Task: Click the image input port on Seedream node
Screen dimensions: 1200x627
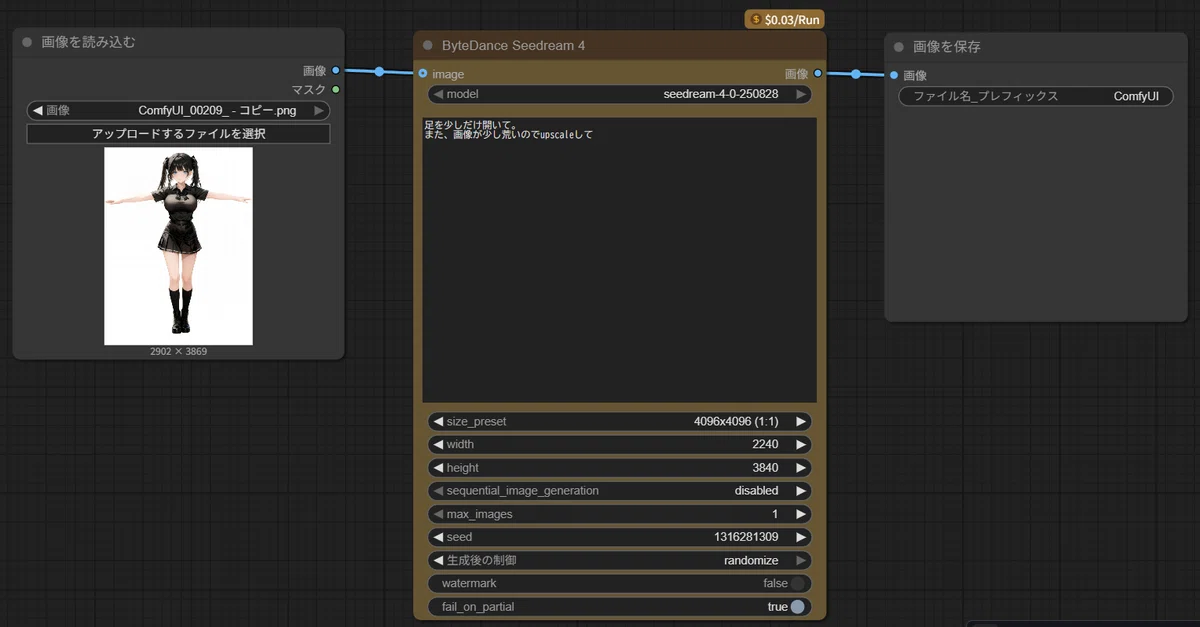Action: pyautogui.click(x=424, y=73)
